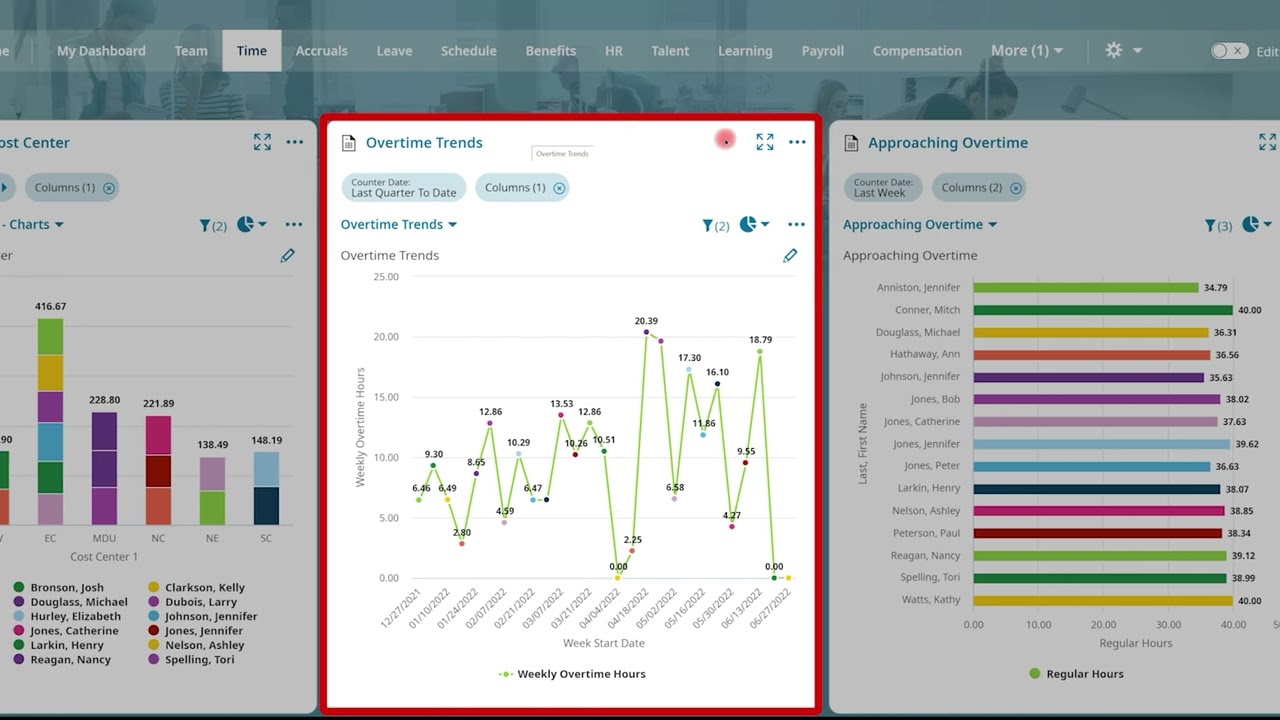Open filter (2) in Overtime Trends
This screenshot has height=720, width=1280.
[715, 226]
